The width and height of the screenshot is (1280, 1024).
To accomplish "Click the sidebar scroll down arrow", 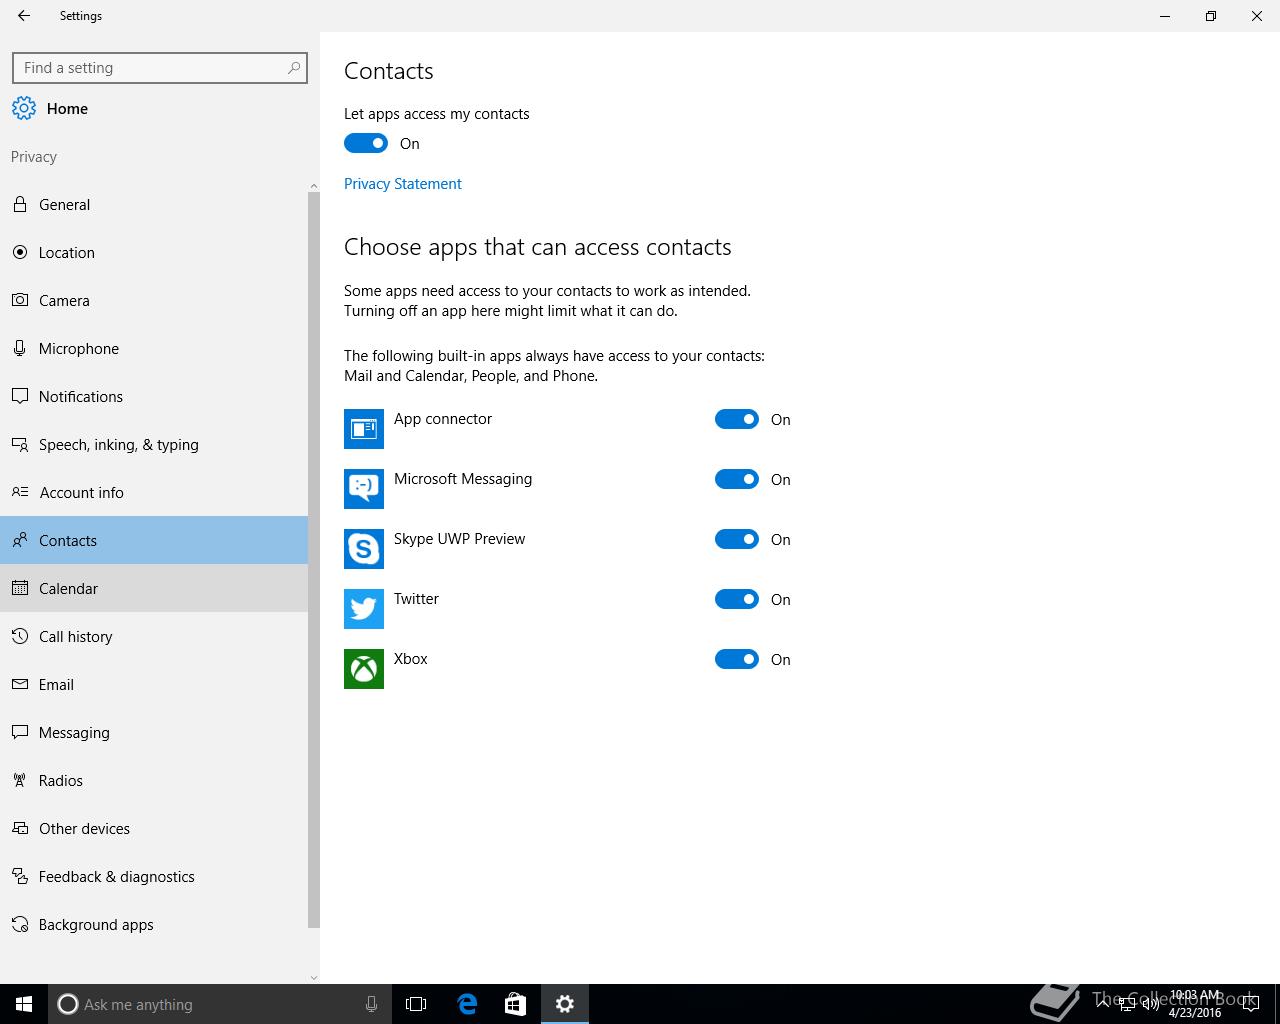I will (314, 977).
